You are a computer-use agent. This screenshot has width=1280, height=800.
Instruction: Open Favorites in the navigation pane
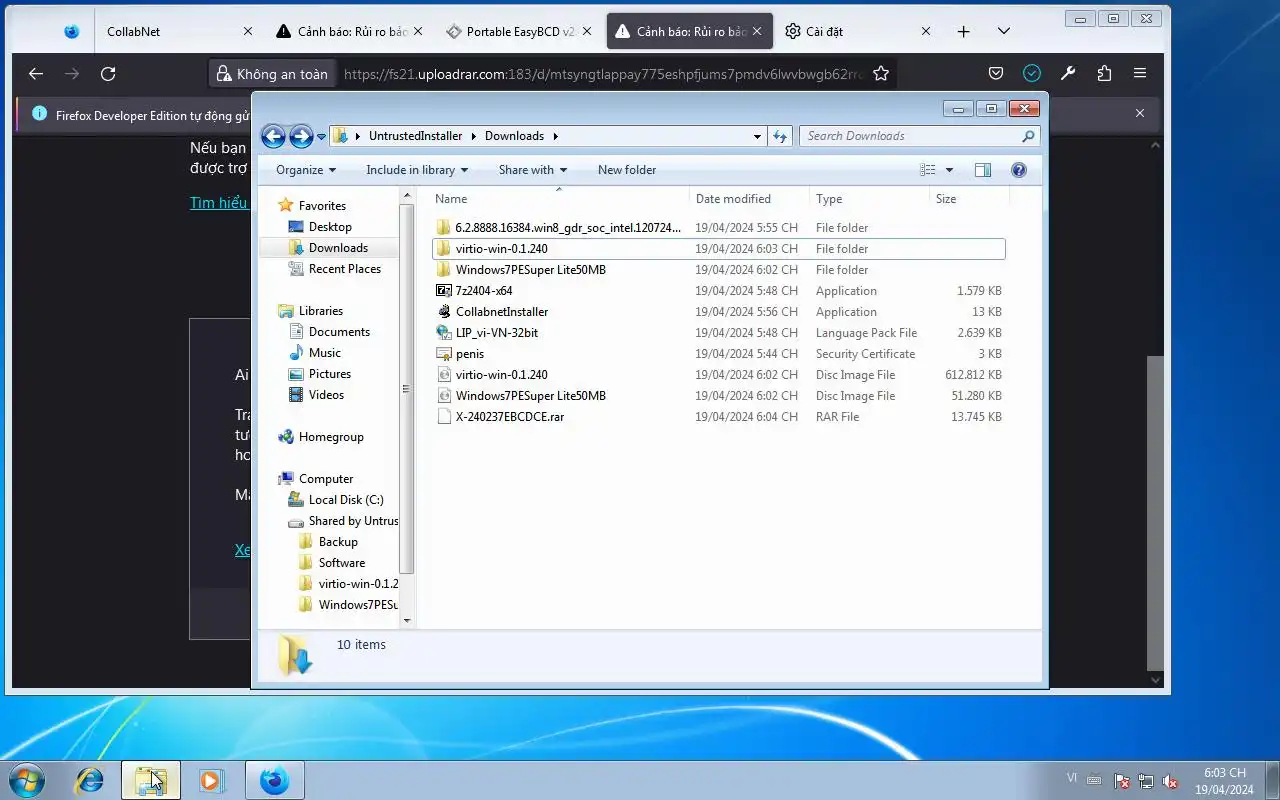322,206
